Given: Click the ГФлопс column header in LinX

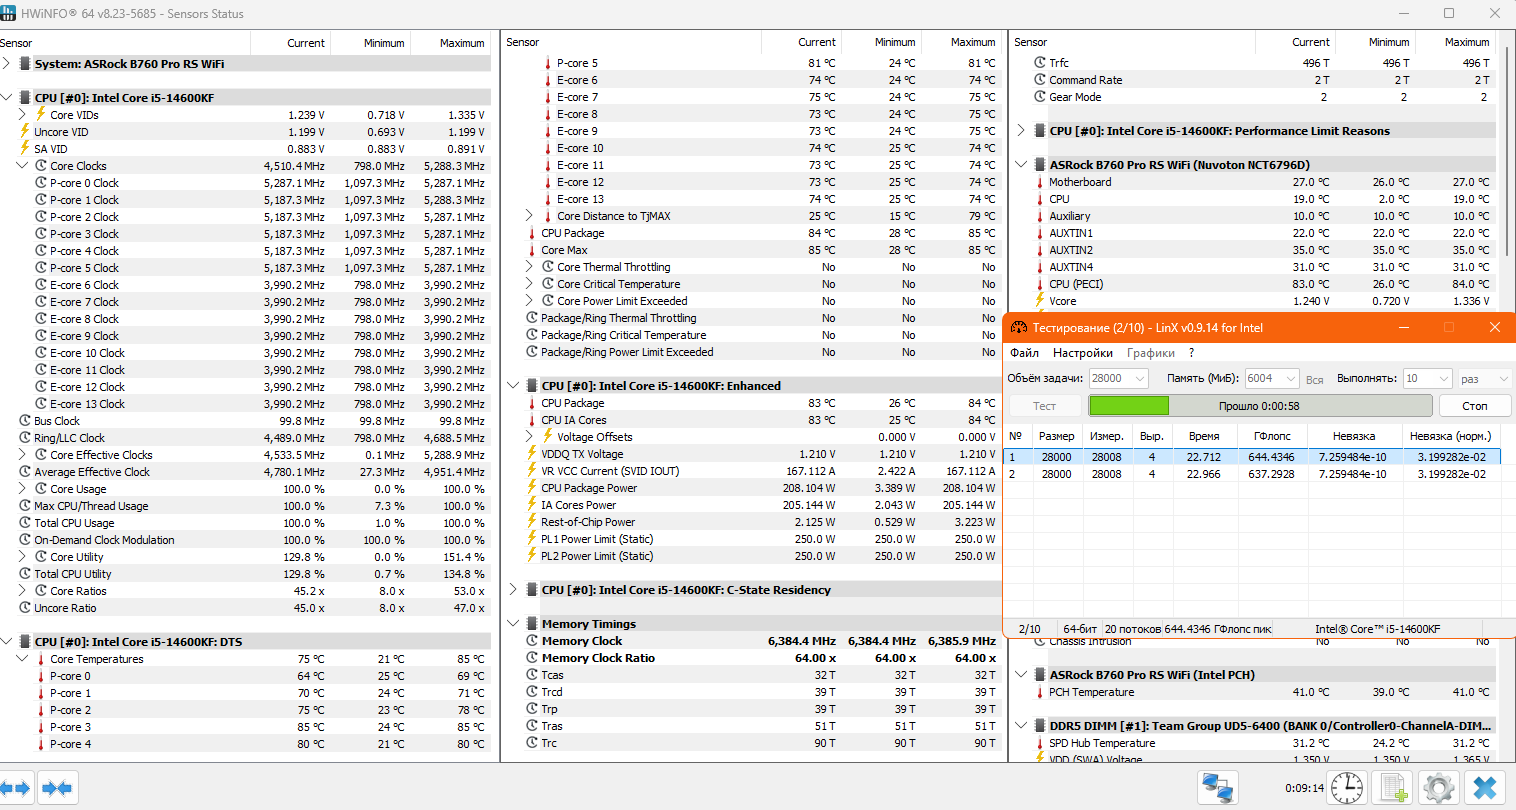Looking at the screenshot, I should point(1272,436).
